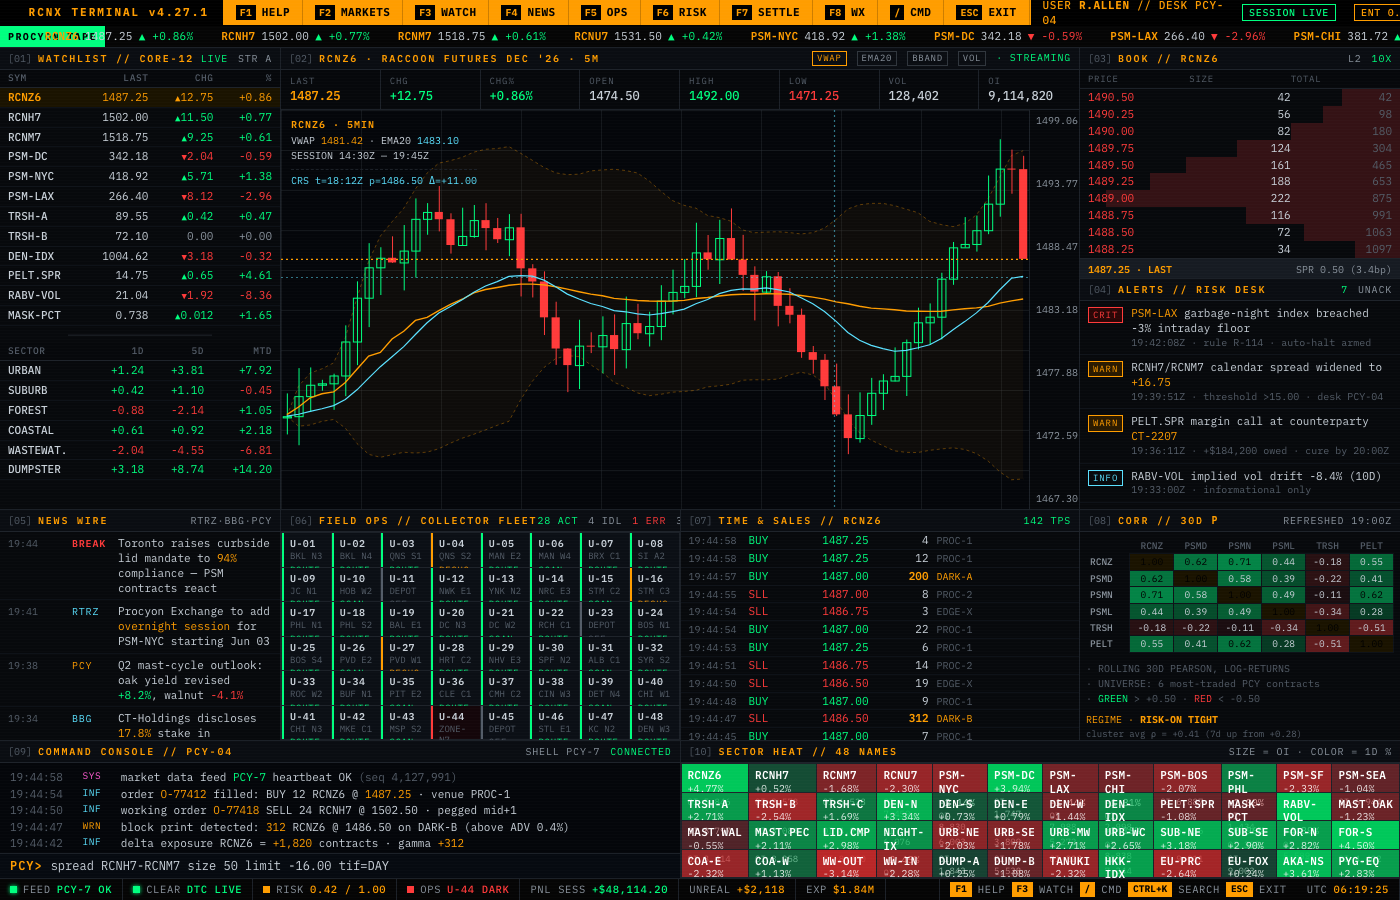Open the / CMD item in top bar

910,12
